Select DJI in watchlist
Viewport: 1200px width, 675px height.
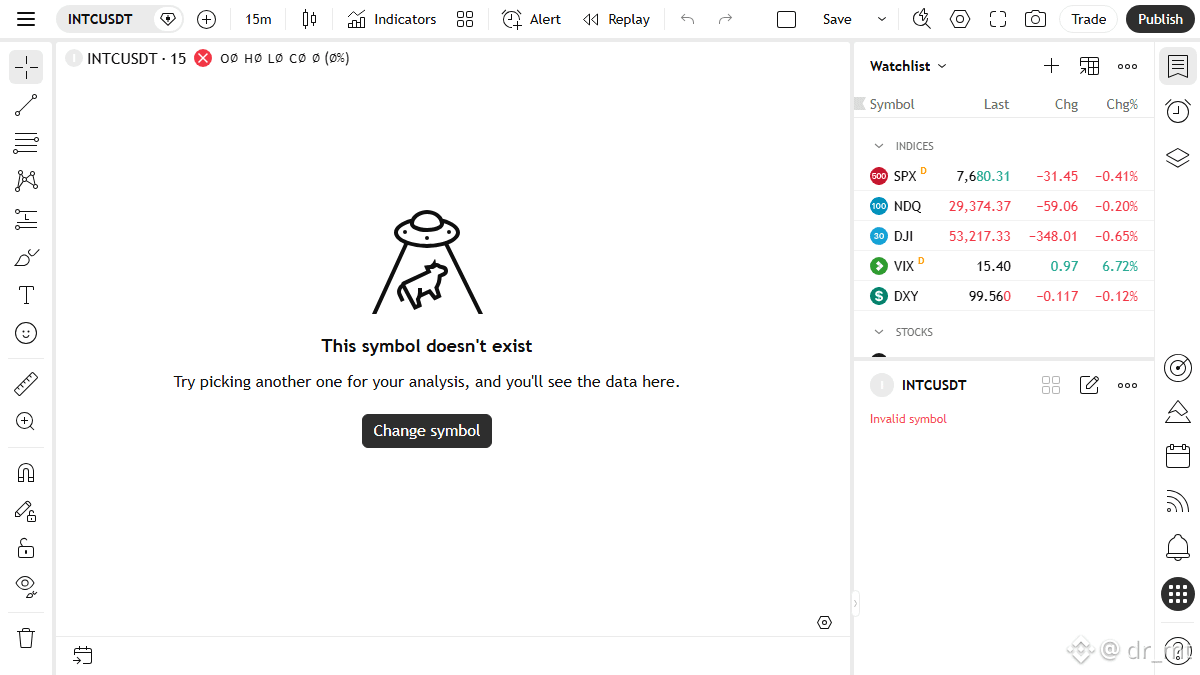1004,236
